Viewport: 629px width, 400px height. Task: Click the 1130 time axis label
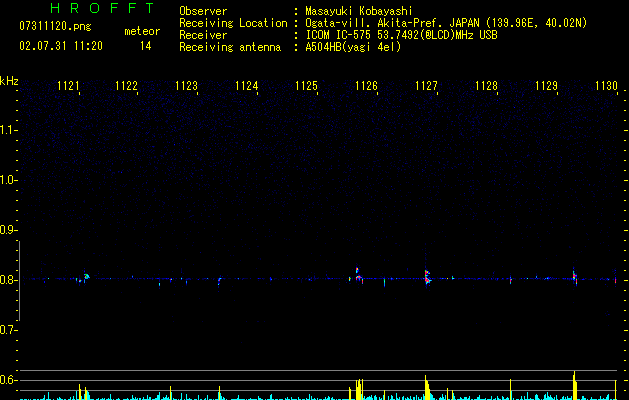[607, 86]
